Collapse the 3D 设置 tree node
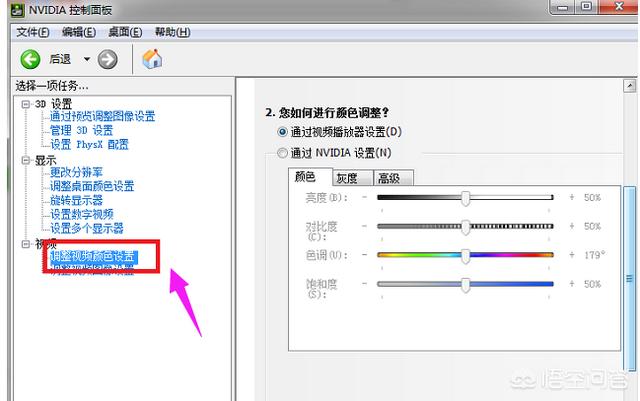This screenshot has width=640, height=401. pyautogui.click(x=26, y=104)
